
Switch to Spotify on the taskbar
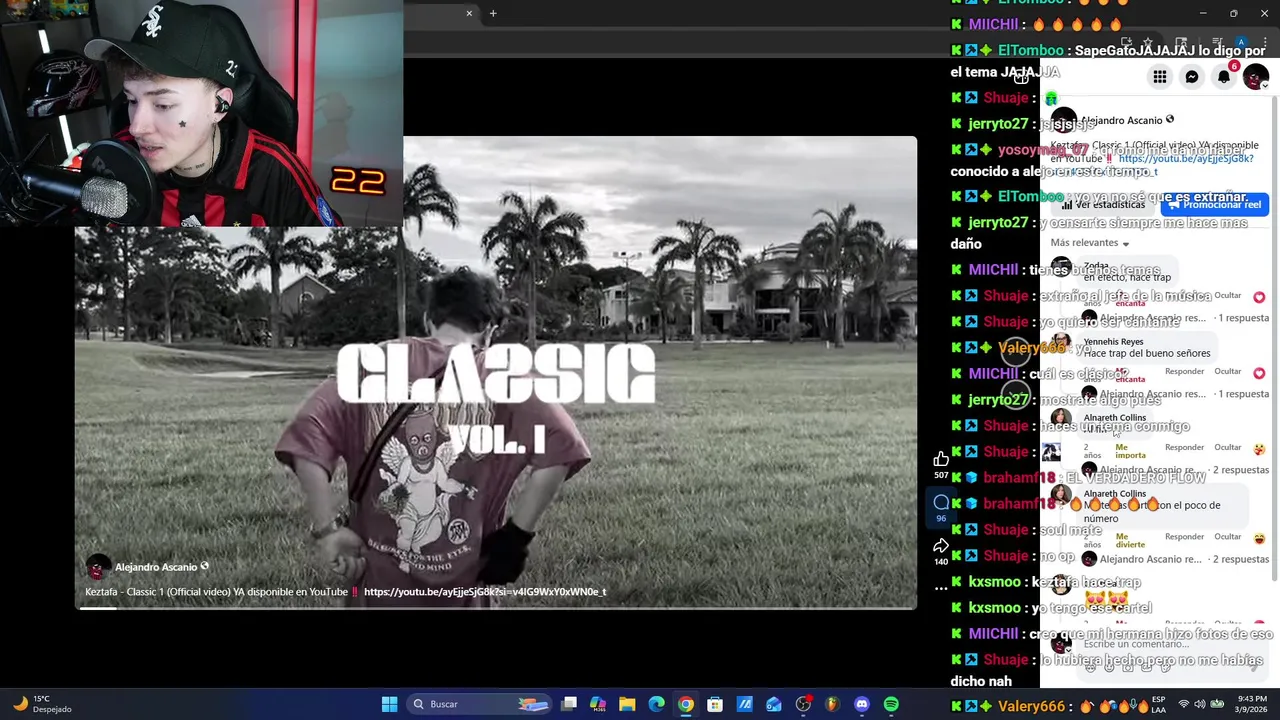point(891,704)
